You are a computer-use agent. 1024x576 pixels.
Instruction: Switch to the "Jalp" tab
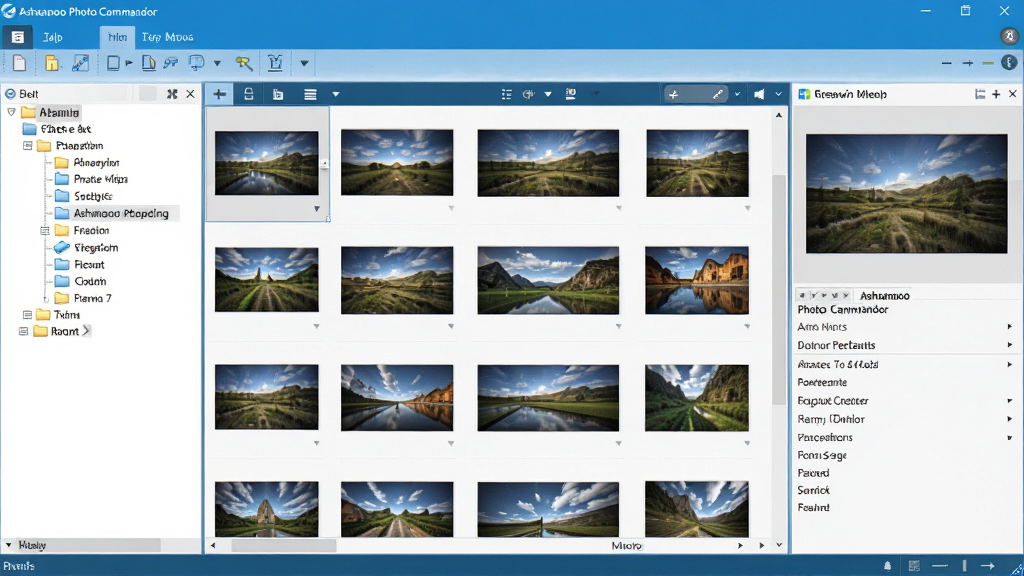tap(53, 37)
